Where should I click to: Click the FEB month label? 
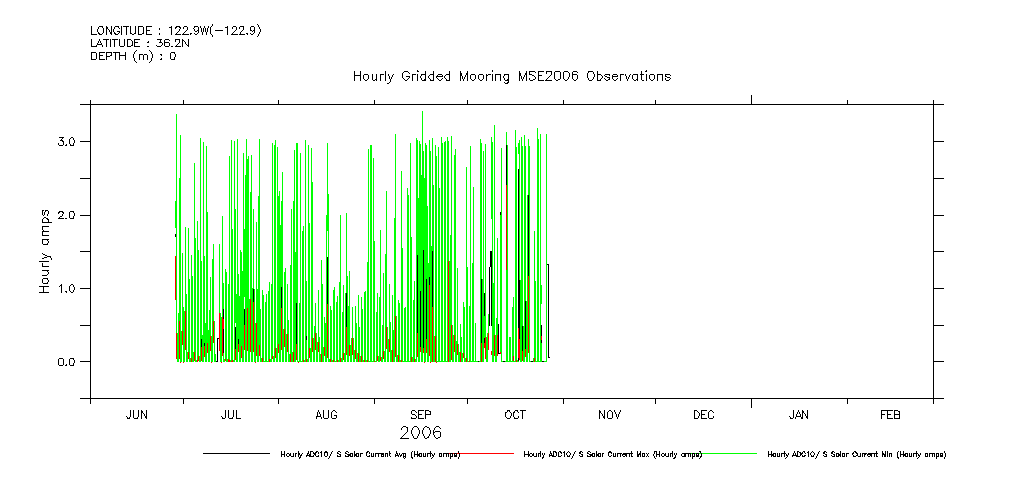click(890, 414)
